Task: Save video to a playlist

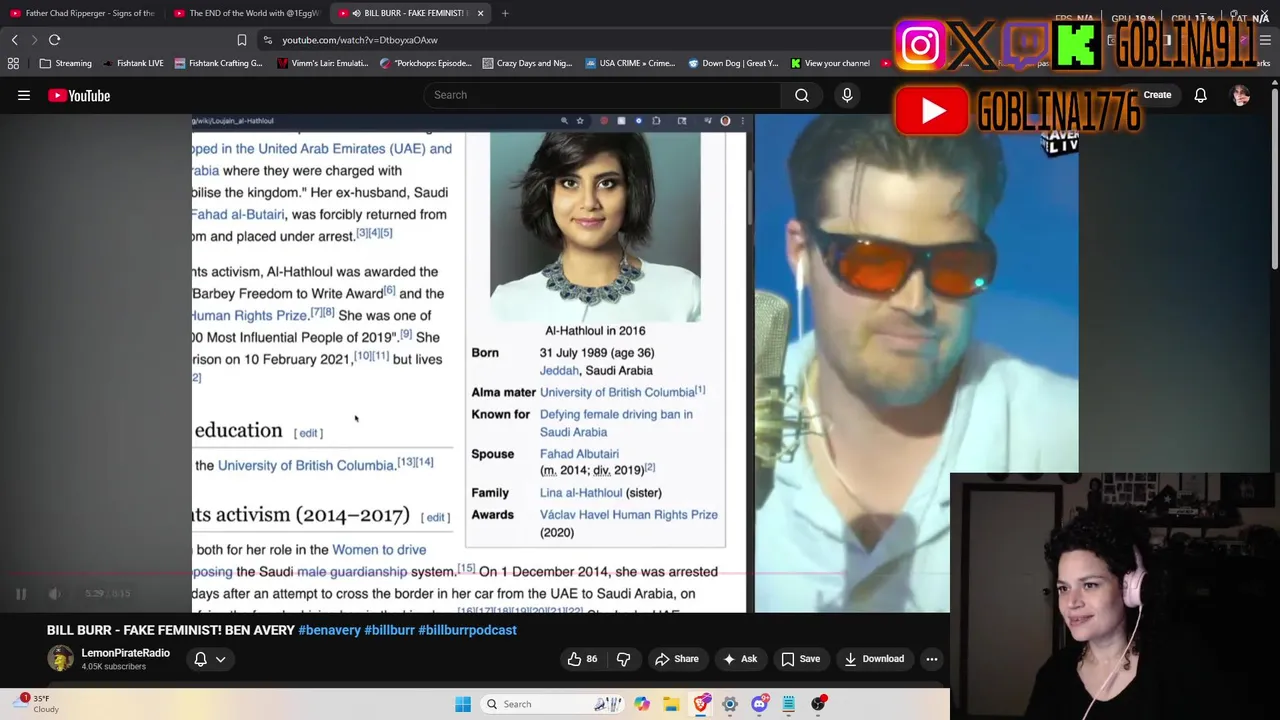Action: click(800, 659)
